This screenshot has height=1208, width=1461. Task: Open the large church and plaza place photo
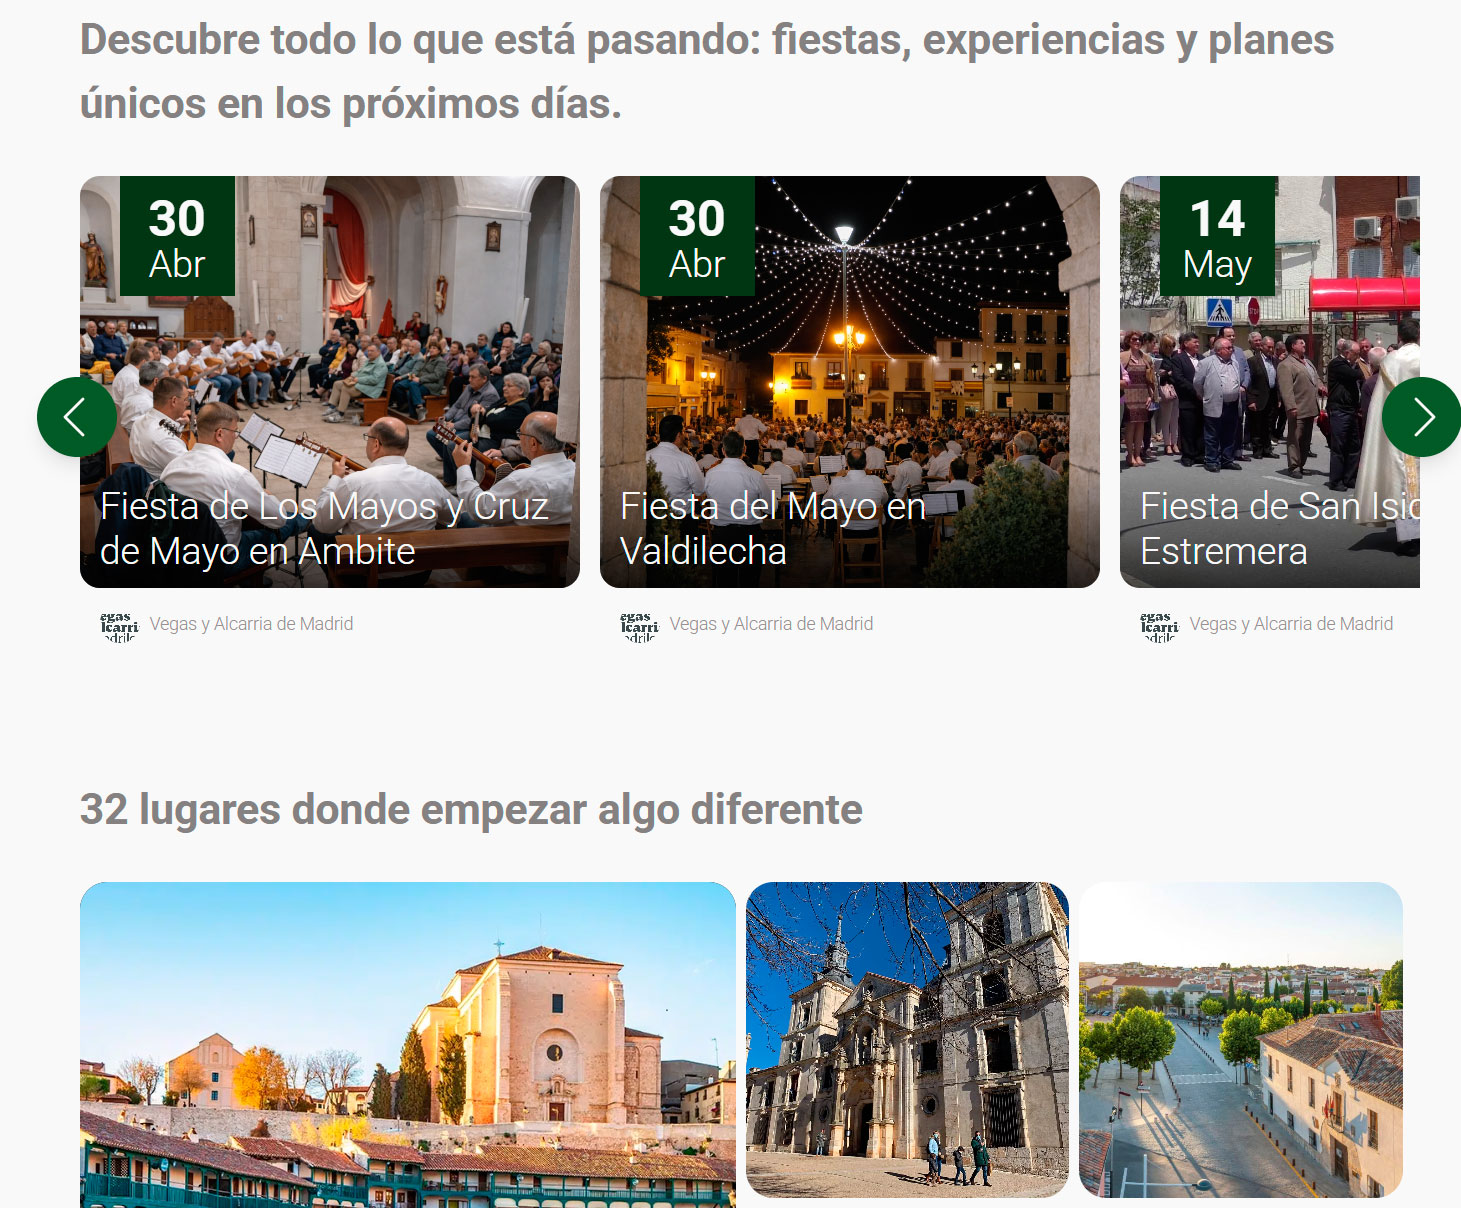pyautogui.click(x=408, y=1045)
